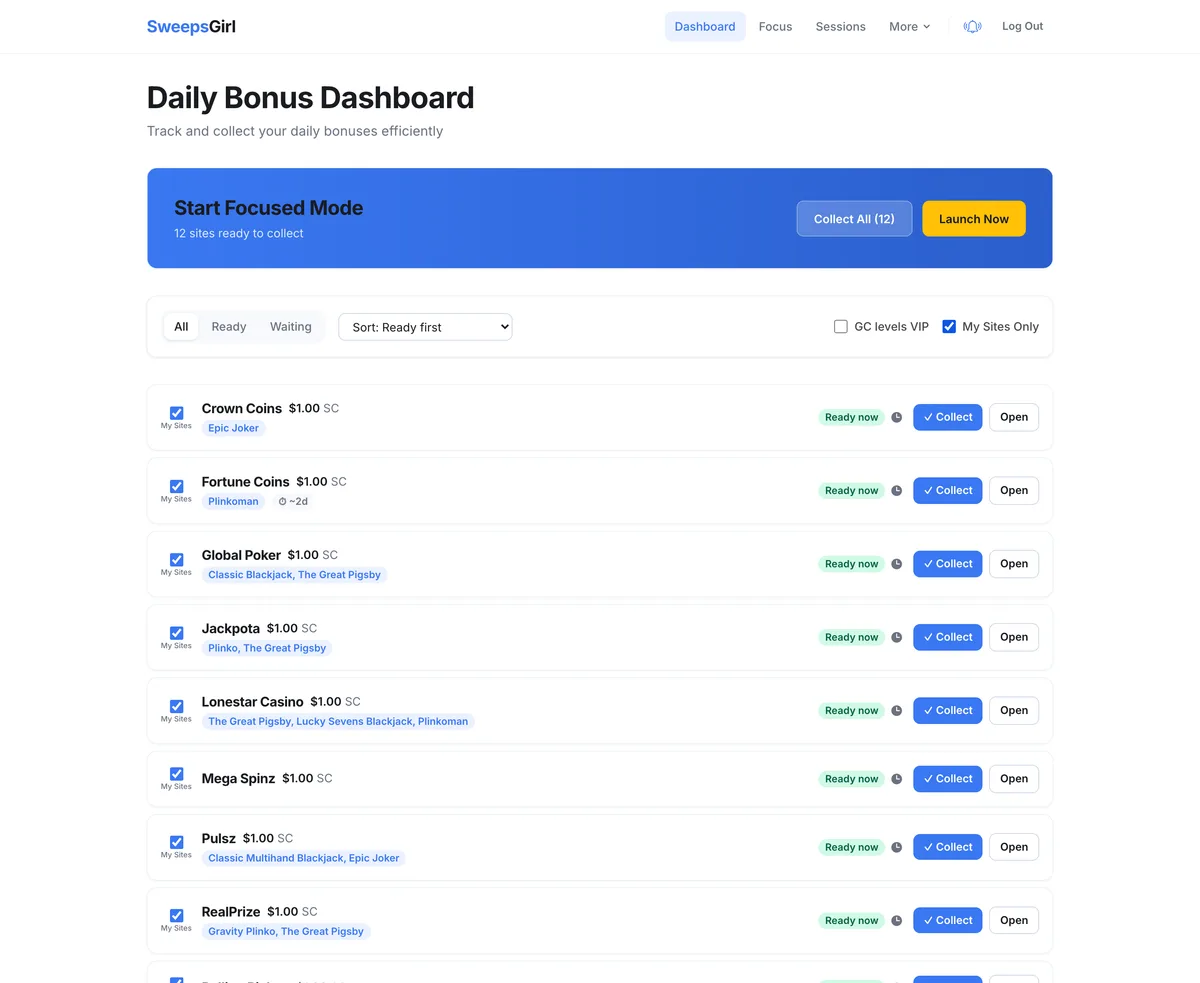The width and height of the screenshot is (1200, 983).
Task: Uncheck My Sites for Lonestar Casino
Action: [177, 706]
